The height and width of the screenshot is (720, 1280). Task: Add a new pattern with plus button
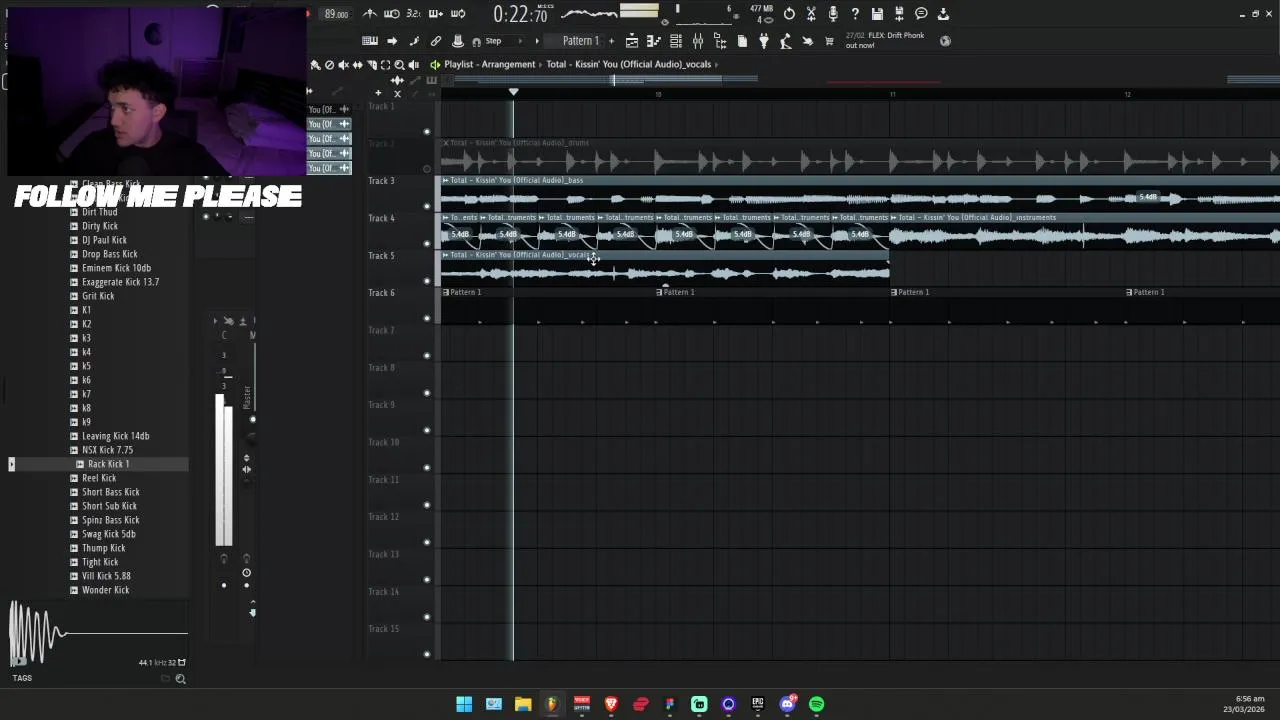click(611, 41)
